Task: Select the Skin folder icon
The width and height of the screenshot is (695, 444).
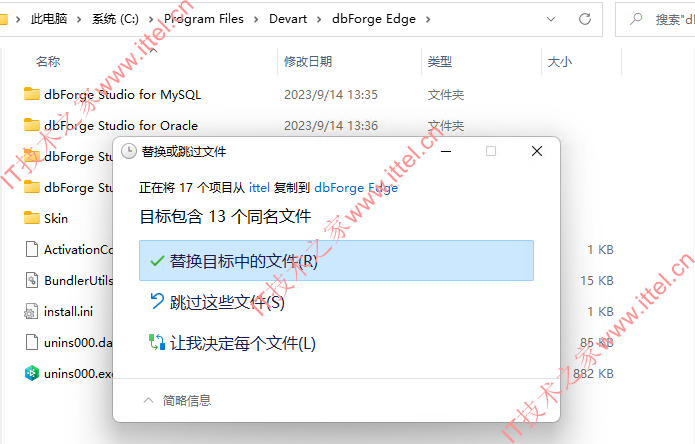Action: click(31, 218)
